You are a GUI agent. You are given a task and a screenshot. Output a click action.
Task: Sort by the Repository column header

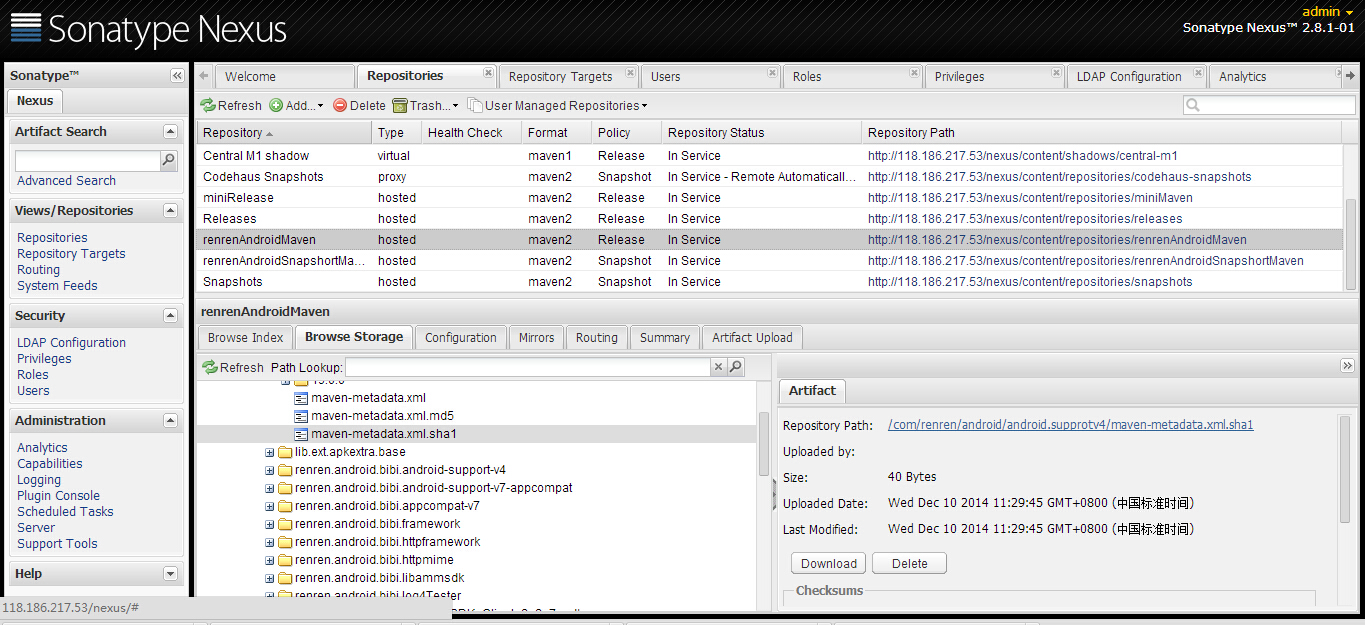285,133
